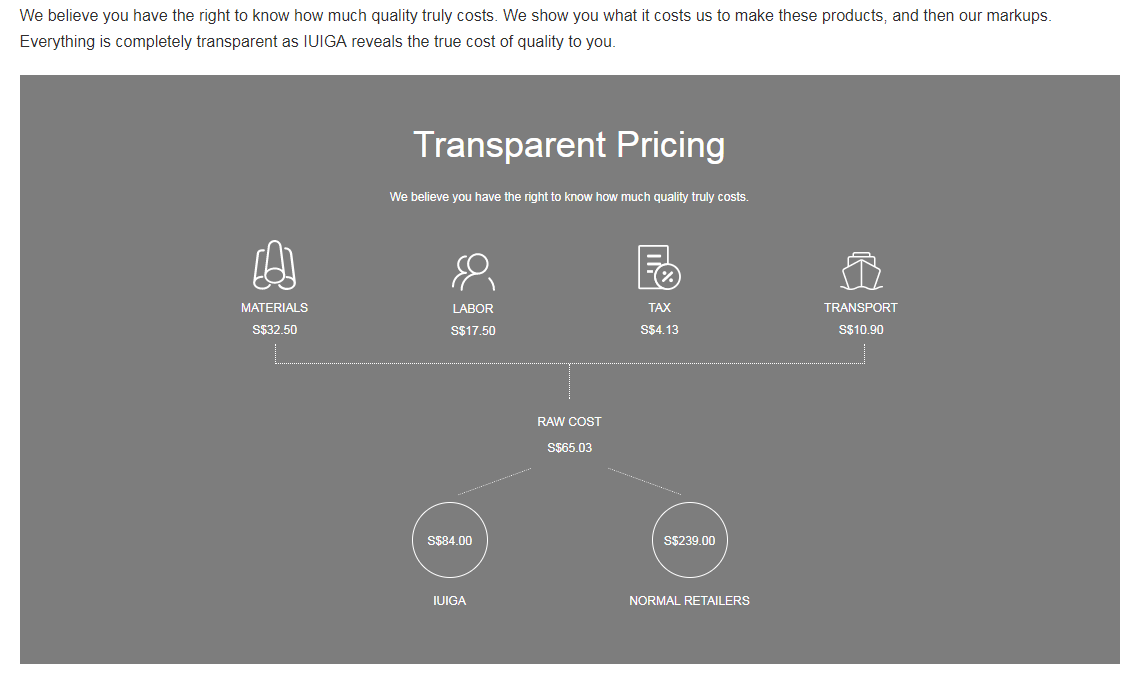The height and width of the screenshot is (677, 1138).
Task: Click the S$32.50 materials cost
Action: click(x=274, y=330)
